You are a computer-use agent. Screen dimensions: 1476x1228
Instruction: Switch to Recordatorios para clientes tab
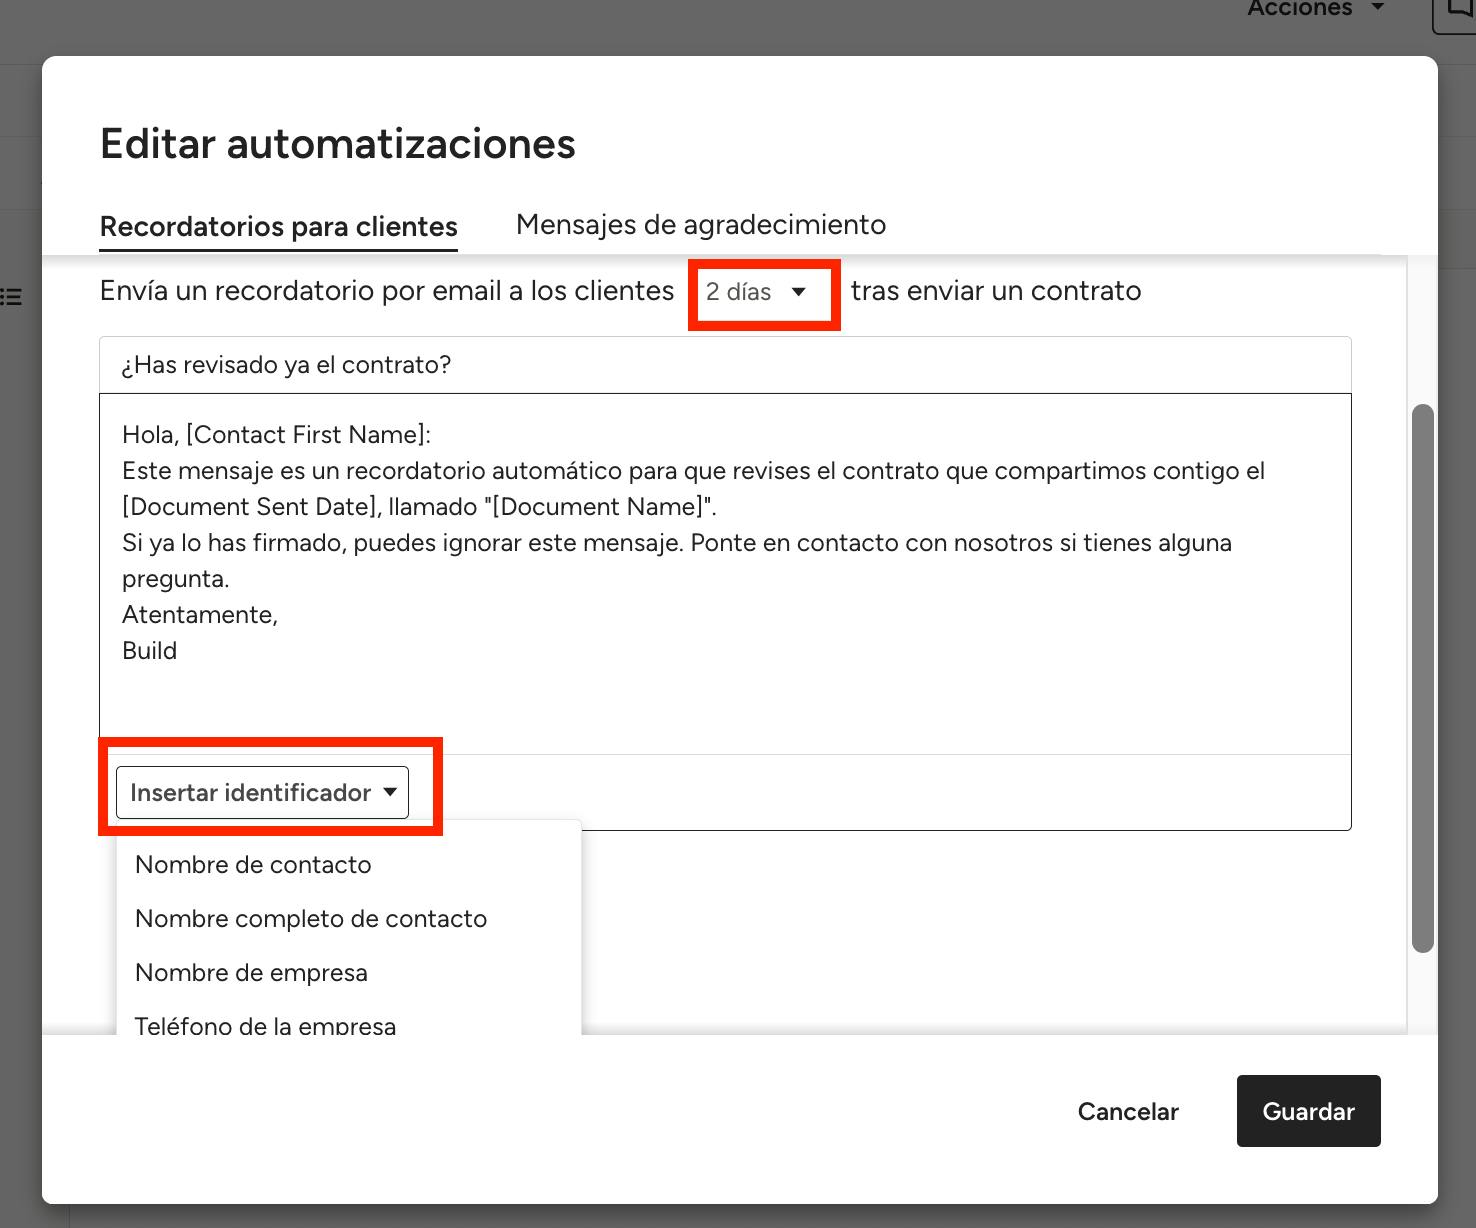[x=278, y=227]
